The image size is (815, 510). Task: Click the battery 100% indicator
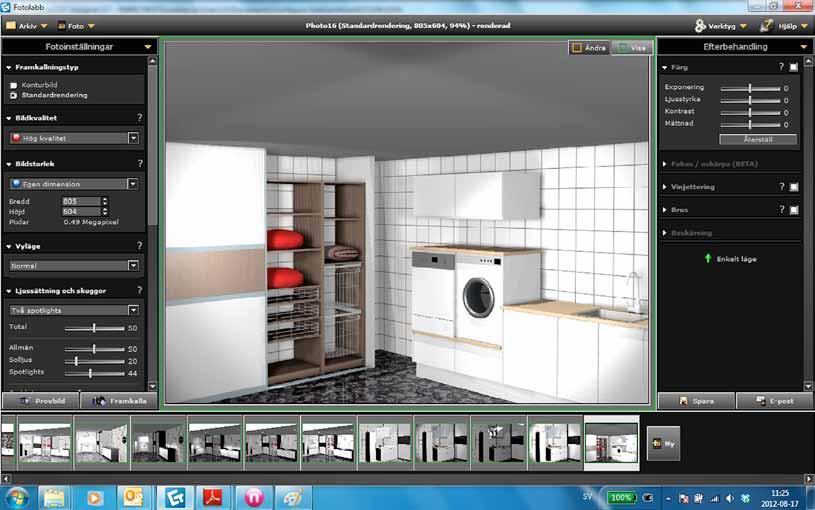621,498
